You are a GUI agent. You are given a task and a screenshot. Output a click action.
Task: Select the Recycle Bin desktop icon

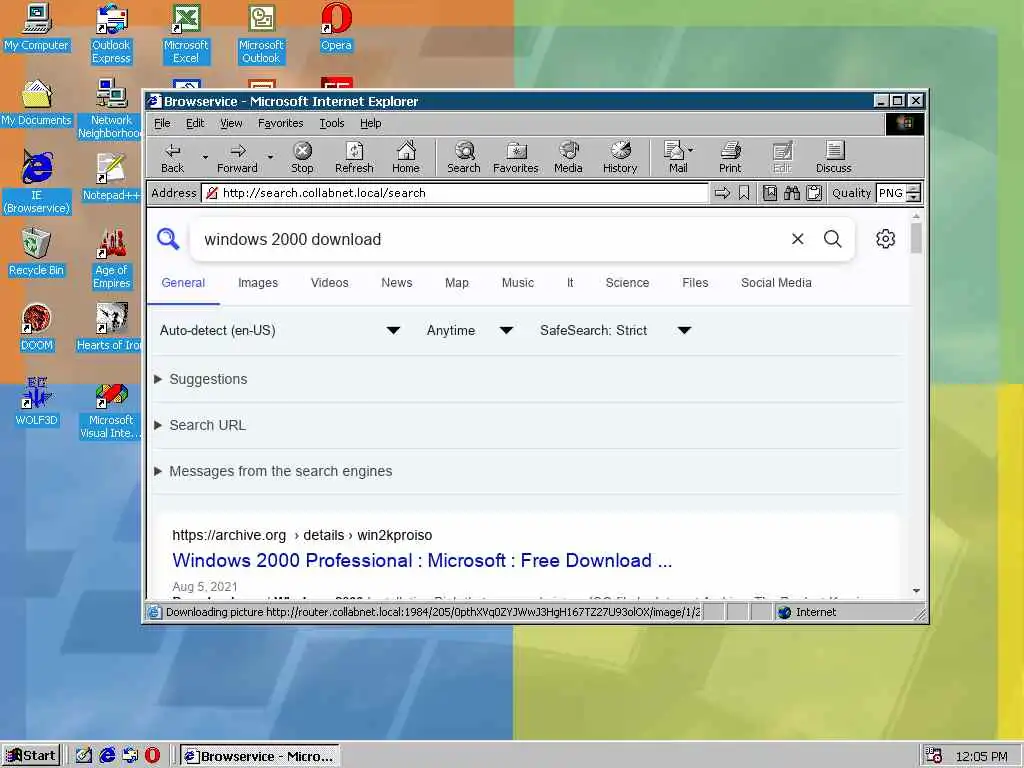[x=37, y=252]
